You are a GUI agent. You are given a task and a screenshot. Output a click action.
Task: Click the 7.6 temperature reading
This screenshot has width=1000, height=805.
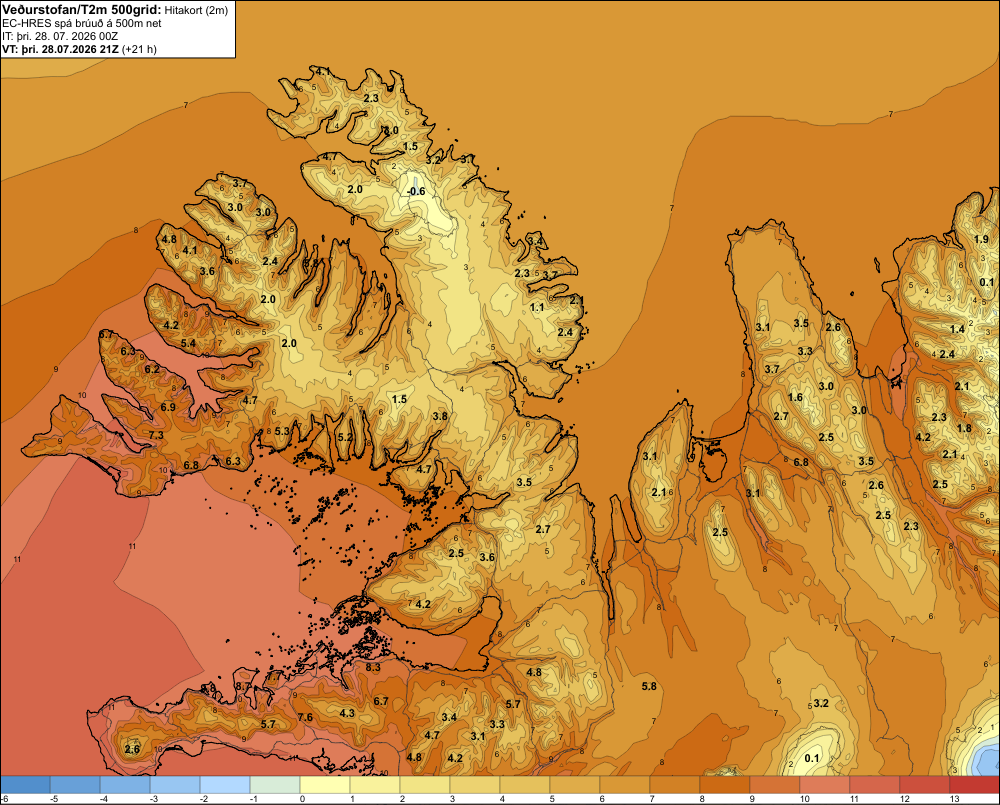pos(305,717)
